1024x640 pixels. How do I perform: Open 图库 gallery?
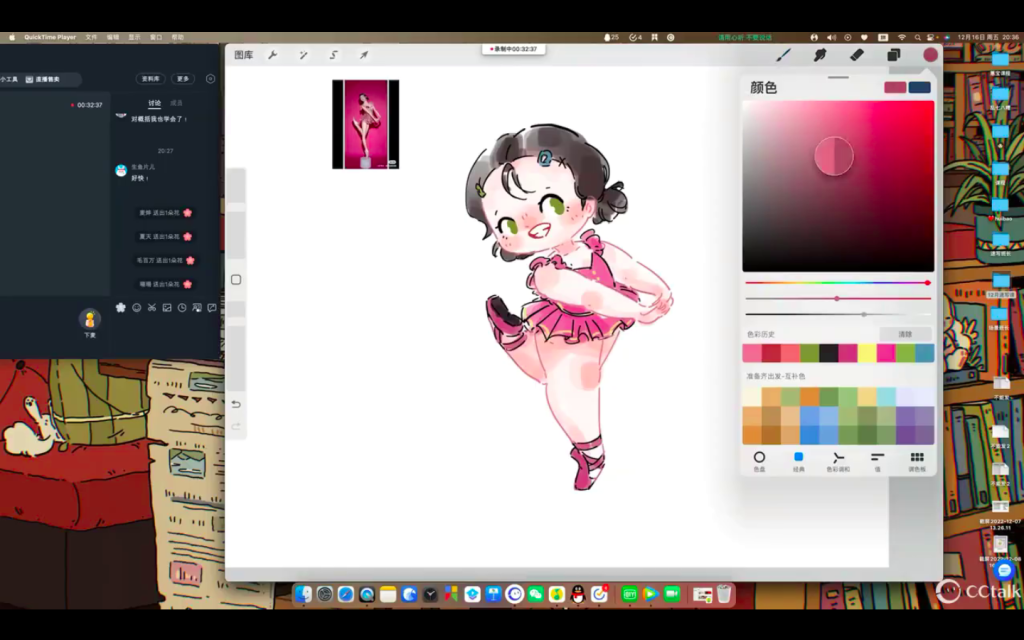click(x=243, y=55)
